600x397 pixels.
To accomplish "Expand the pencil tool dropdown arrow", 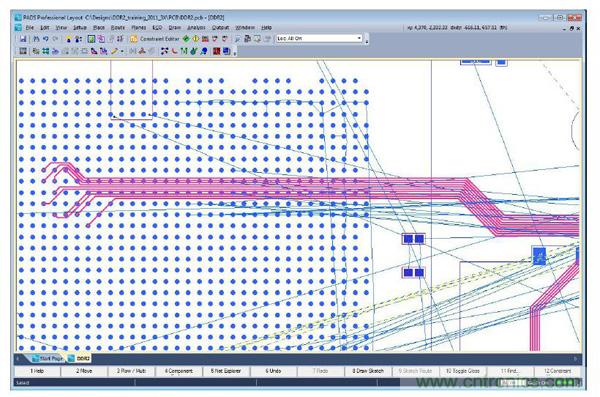I will 122,51.
